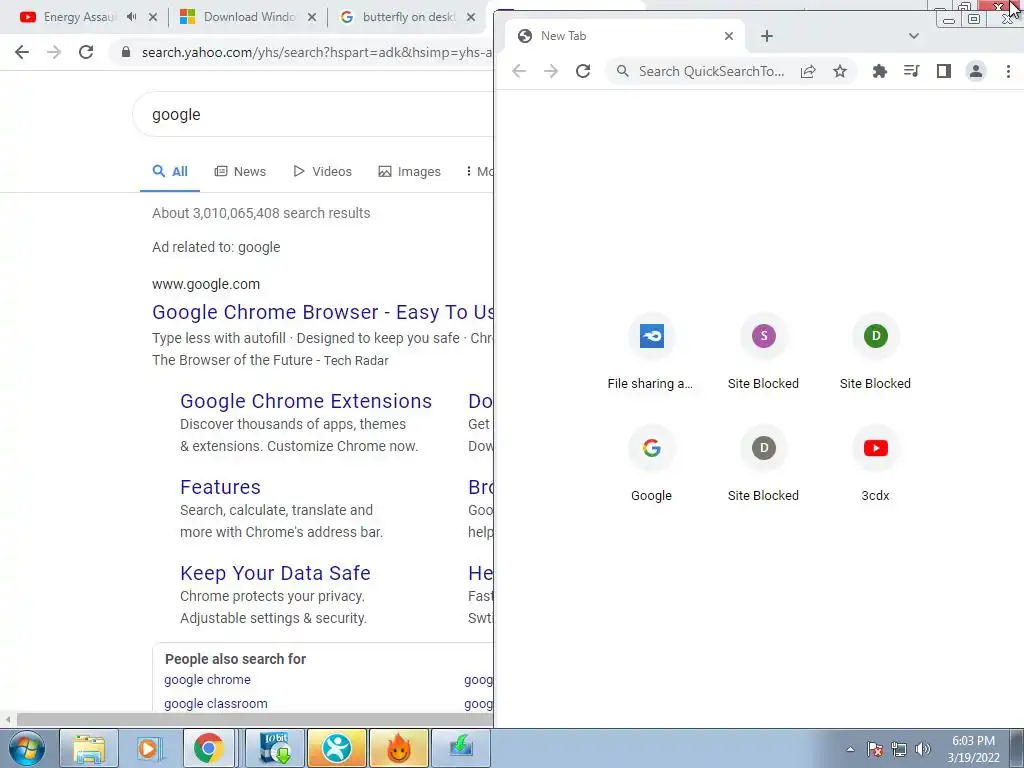Open the media control icon
Viewport: 1024px width, 768px height.
(912, 71)
